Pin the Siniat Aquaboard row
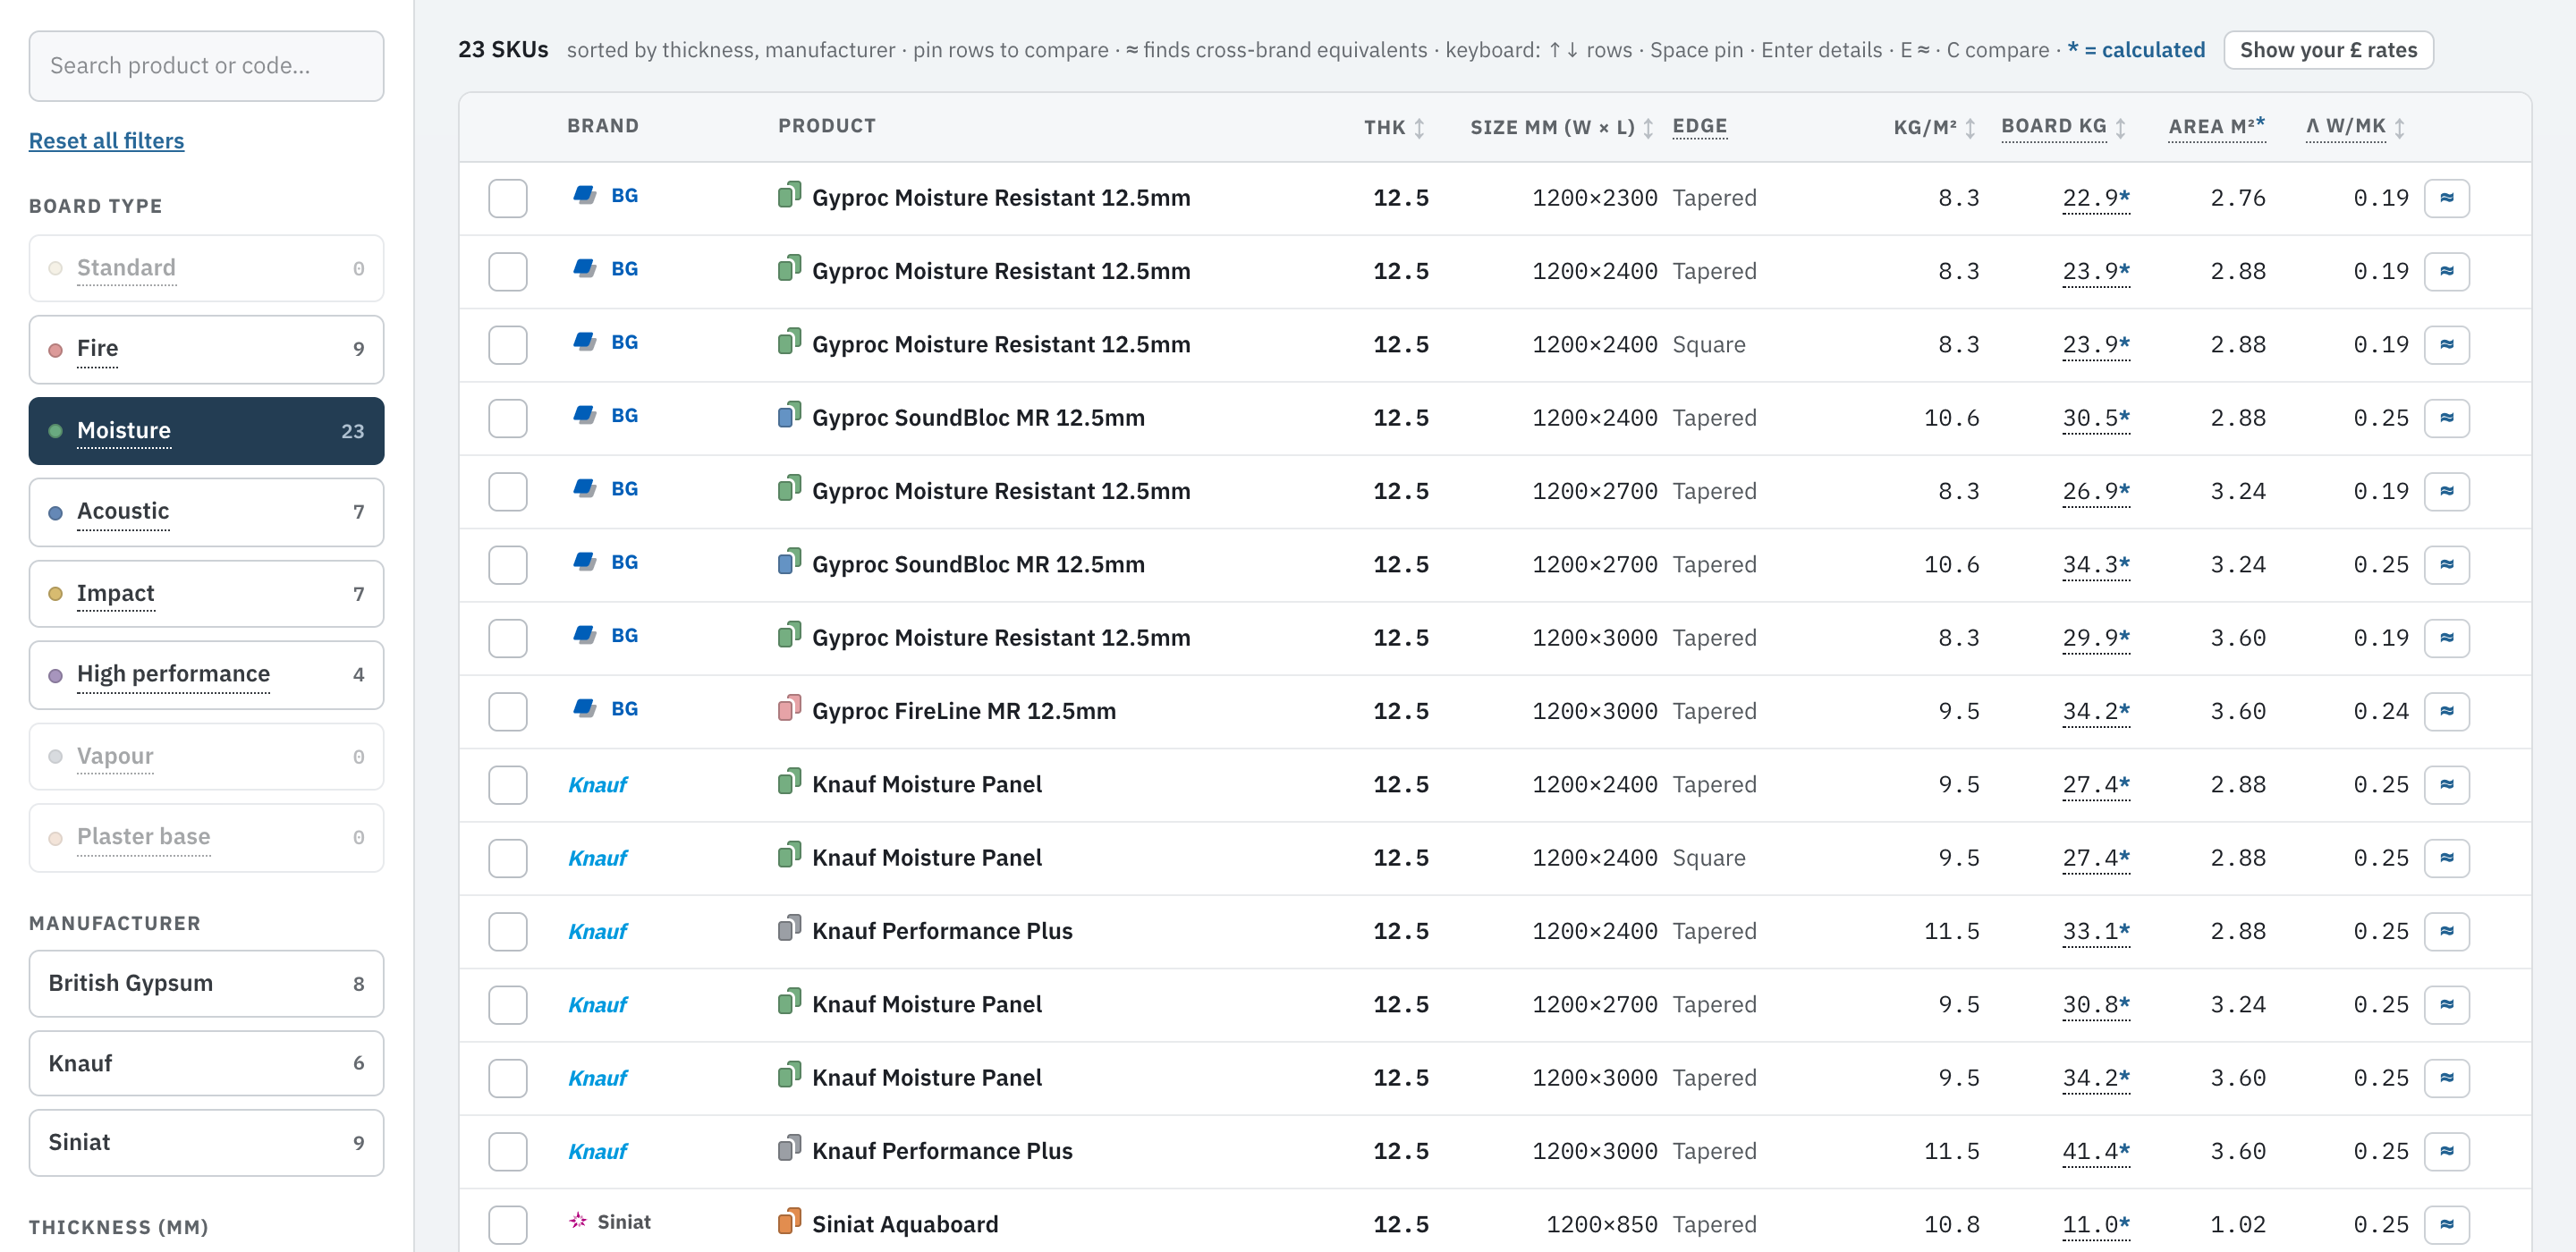Viewport: 2576px width, 1252px height. click(x=508, y=1225)
